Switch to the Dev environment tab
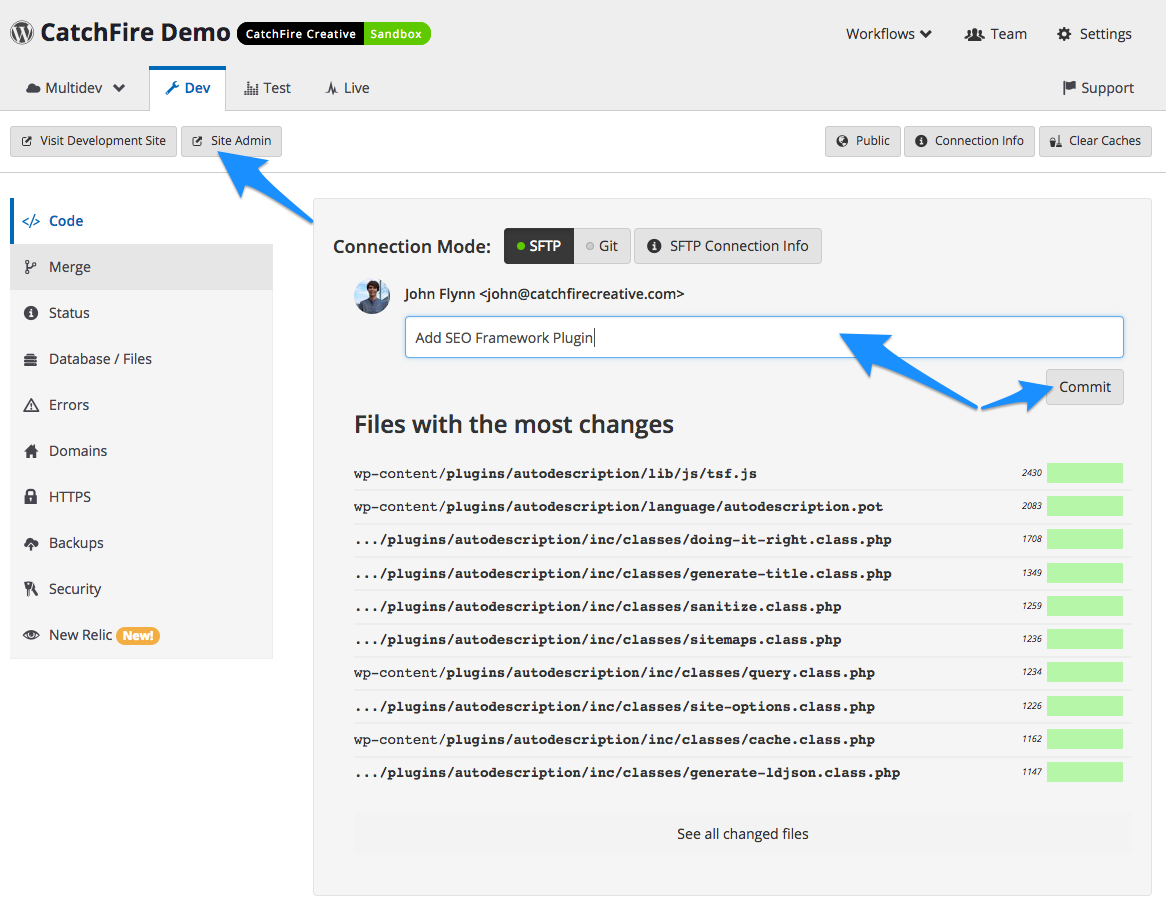 pos(187,88)
